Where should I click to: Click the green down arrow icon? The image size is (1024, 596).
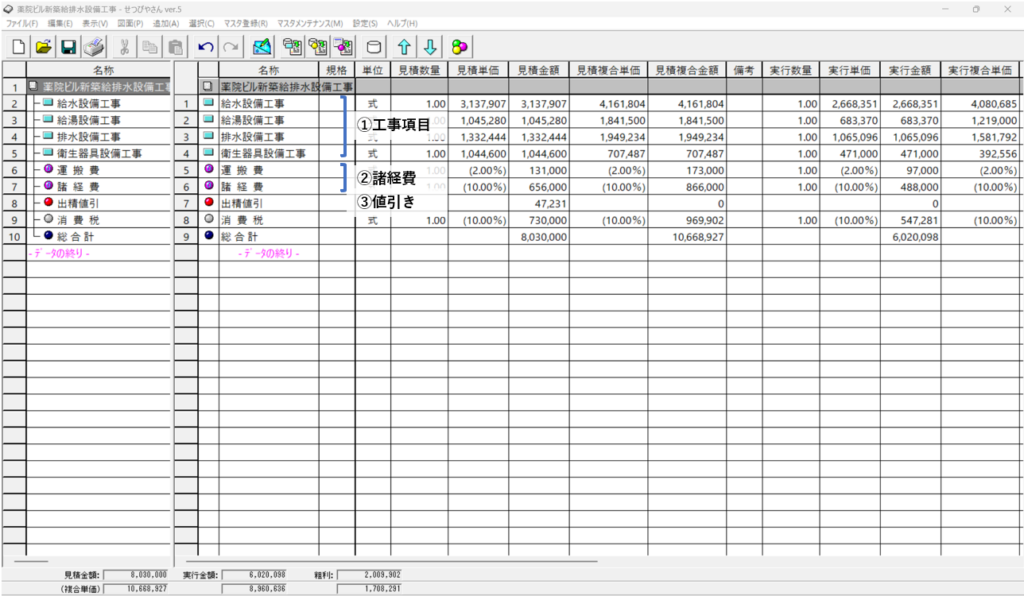click(430, 47)
